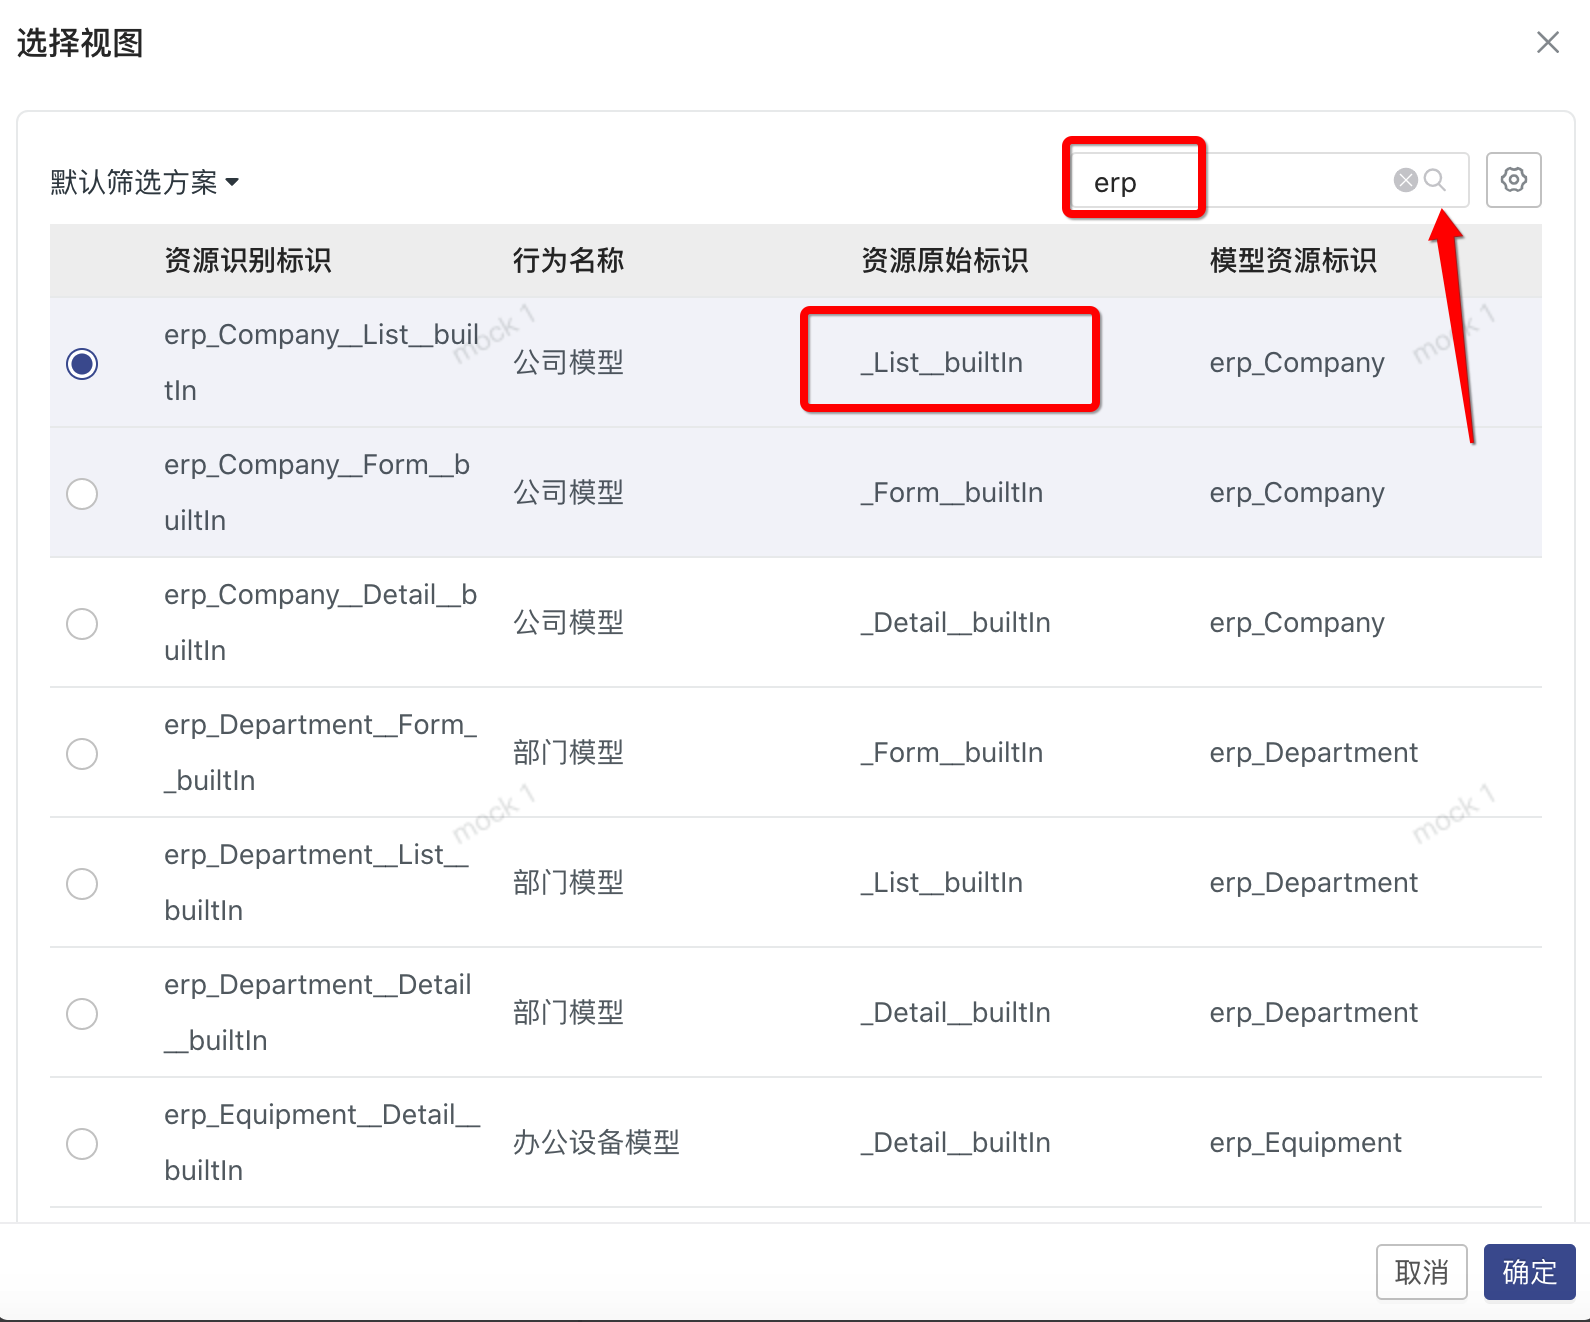Viewport: 1590px width, 1322px height.
Task: Select the erp_Company__Form__builtIn radio button
Action: [82, 493]
